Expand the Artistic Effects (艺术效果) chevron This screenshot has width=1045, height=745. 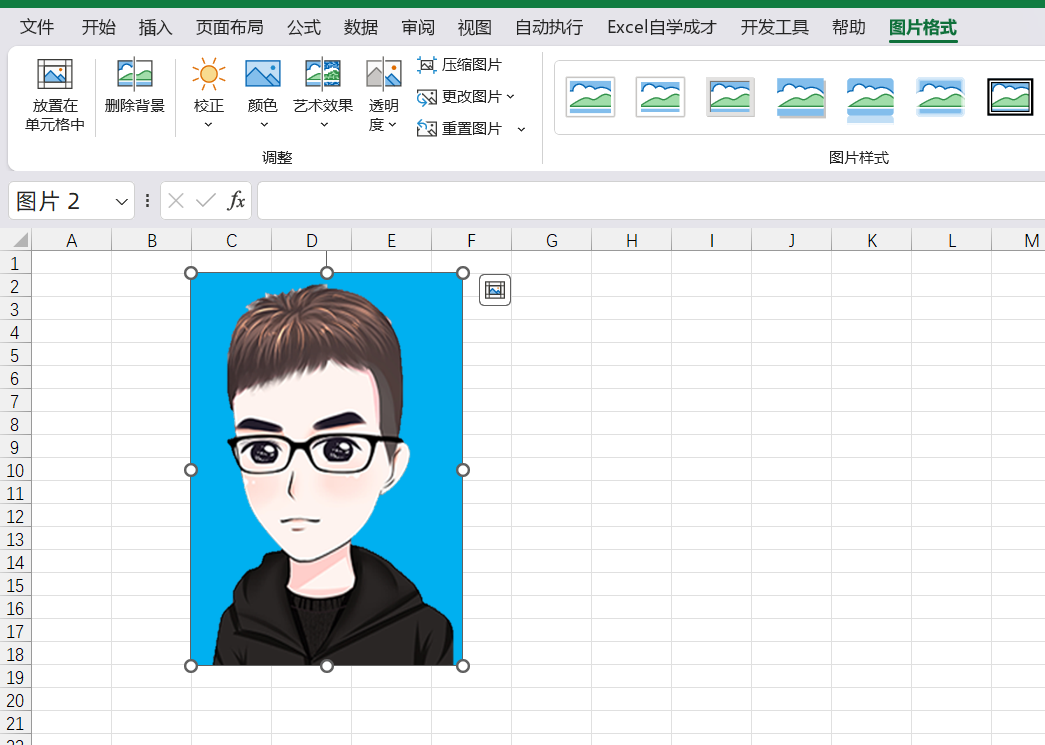click(324, 125)
